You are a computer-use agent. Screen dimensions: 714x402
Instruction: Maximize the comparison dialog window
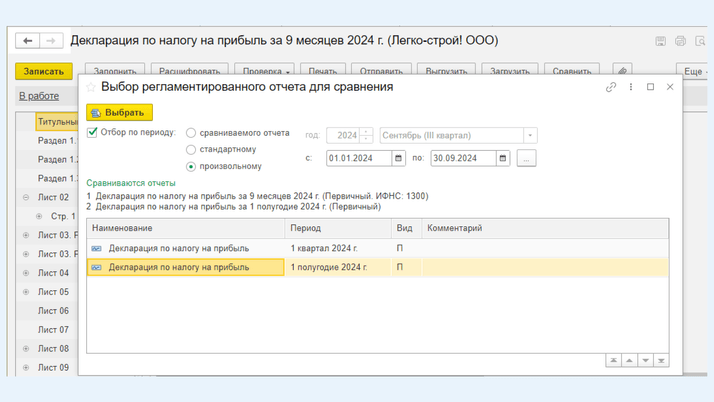[650, 87]
